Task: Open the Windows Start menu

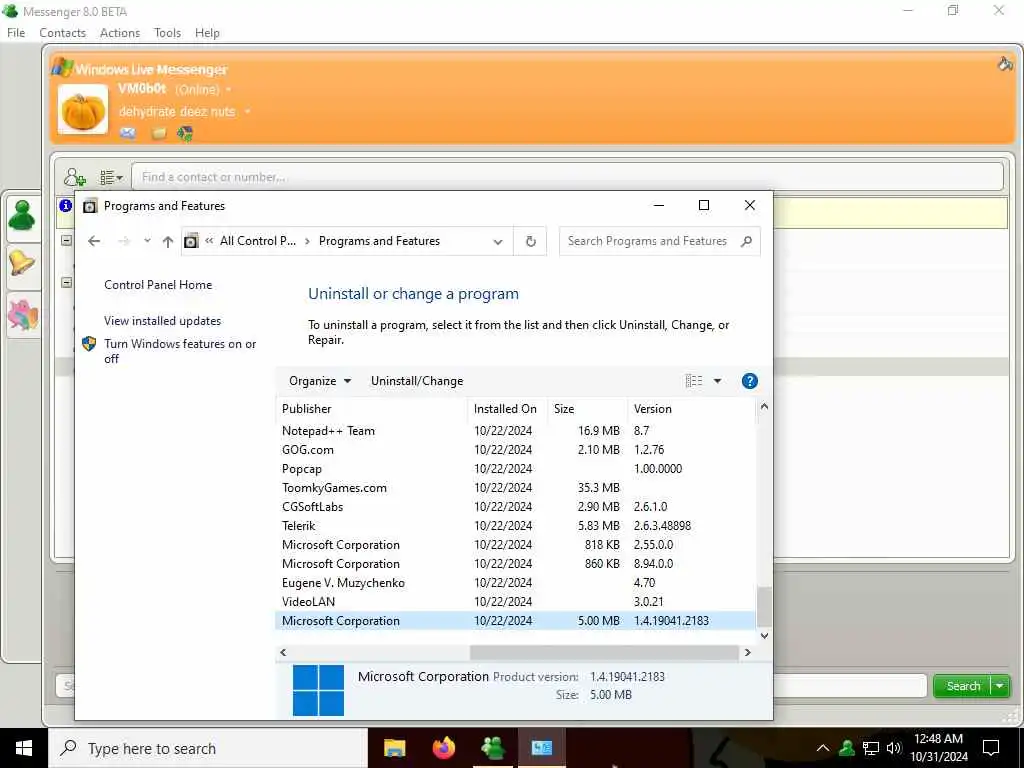Action: tap(24, 748)
